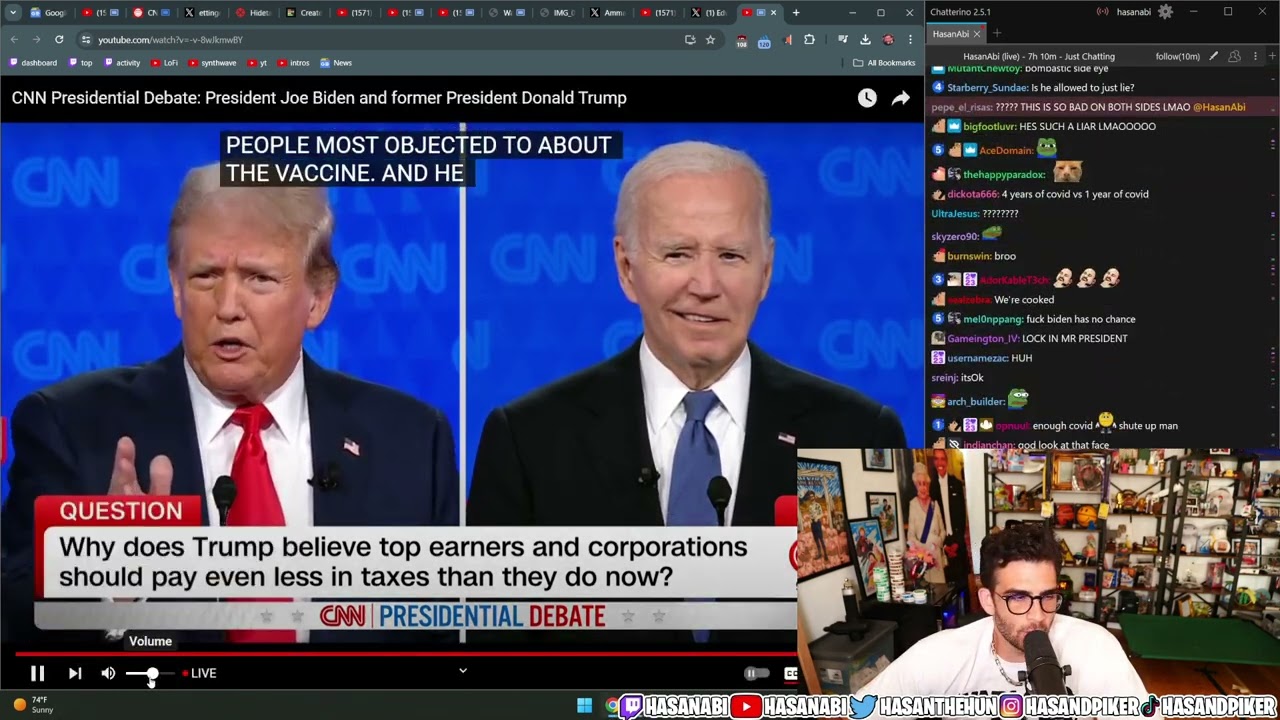Pause the YouTube debate video
Screen dimensions: 1280x720
coord(37,674)
